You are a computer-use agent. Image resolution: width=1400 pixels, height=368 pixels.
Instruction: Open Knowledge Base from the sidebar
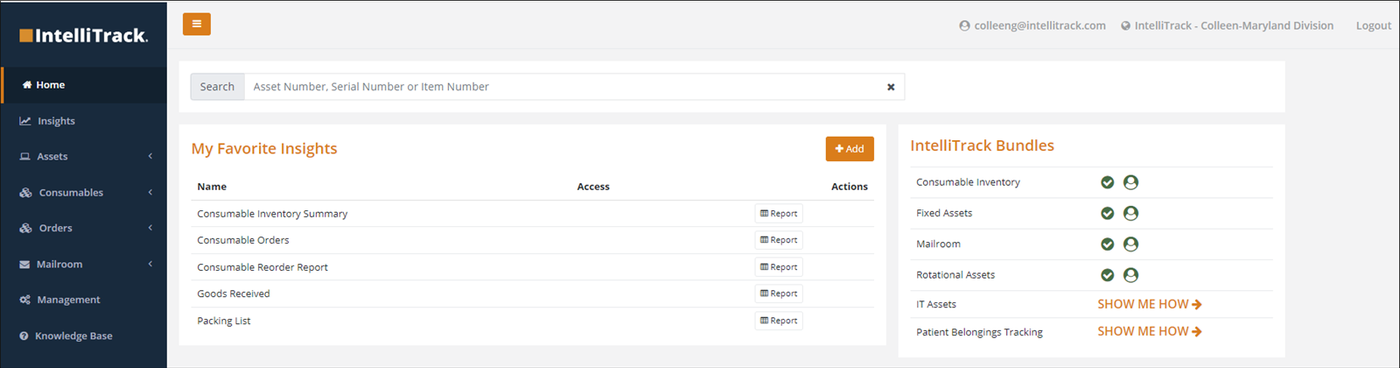[83, 336]
